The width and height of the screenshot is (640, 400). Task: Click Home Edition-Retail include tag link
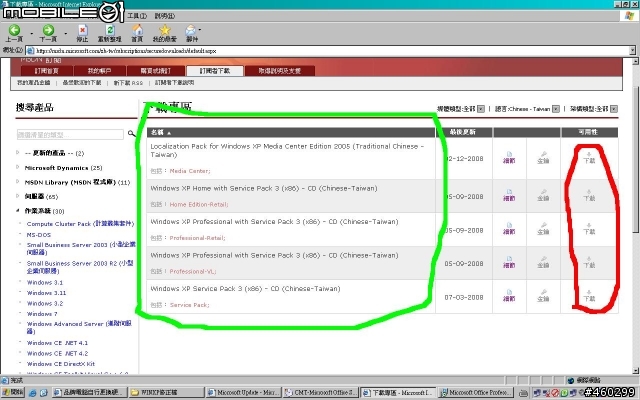point(199,204)
